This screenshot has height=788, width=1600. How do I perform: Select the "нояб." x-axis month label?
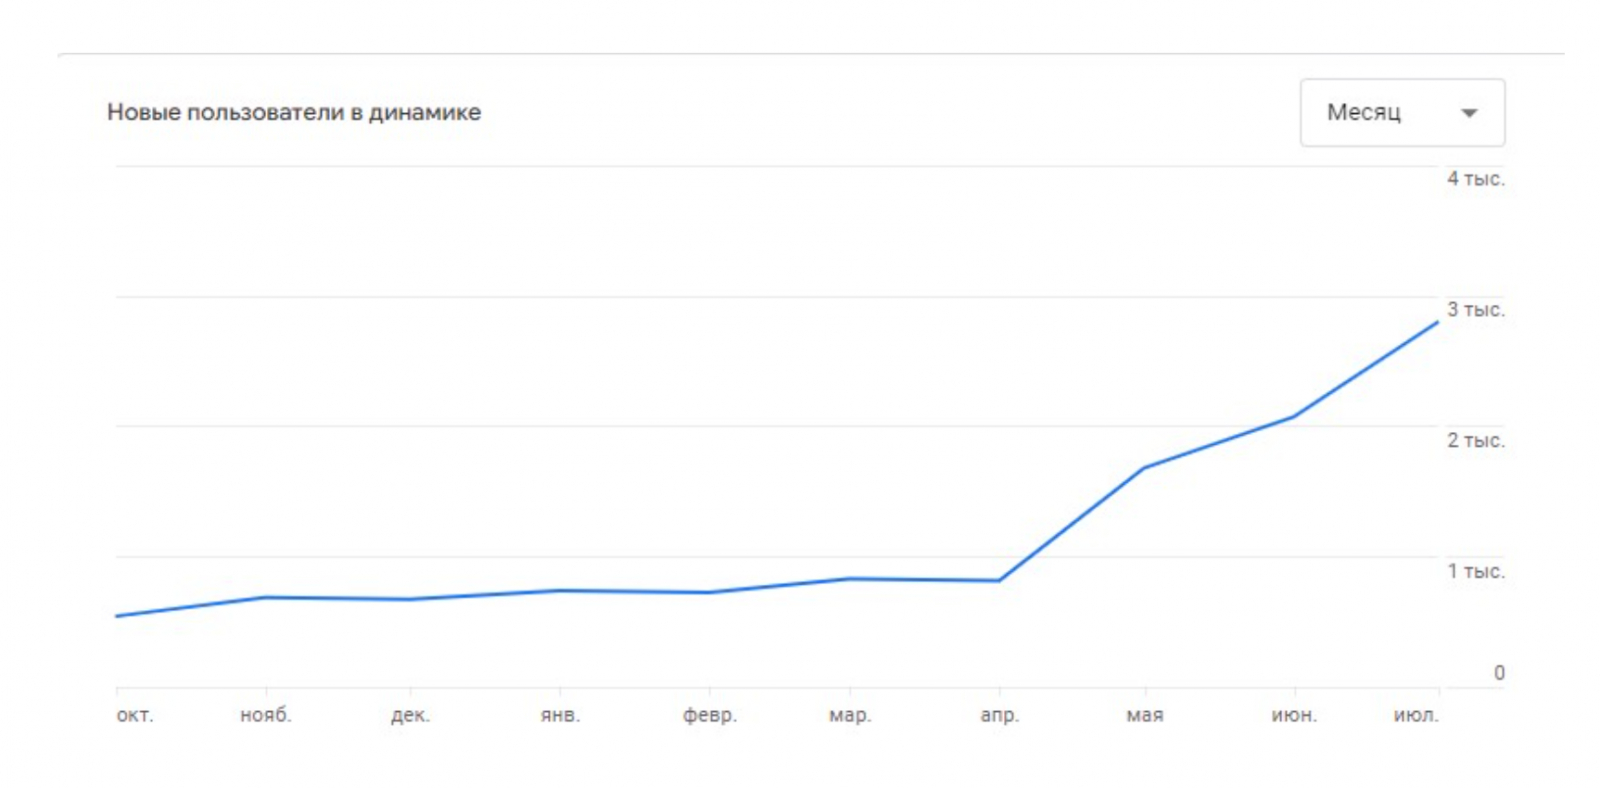[266, 715]
